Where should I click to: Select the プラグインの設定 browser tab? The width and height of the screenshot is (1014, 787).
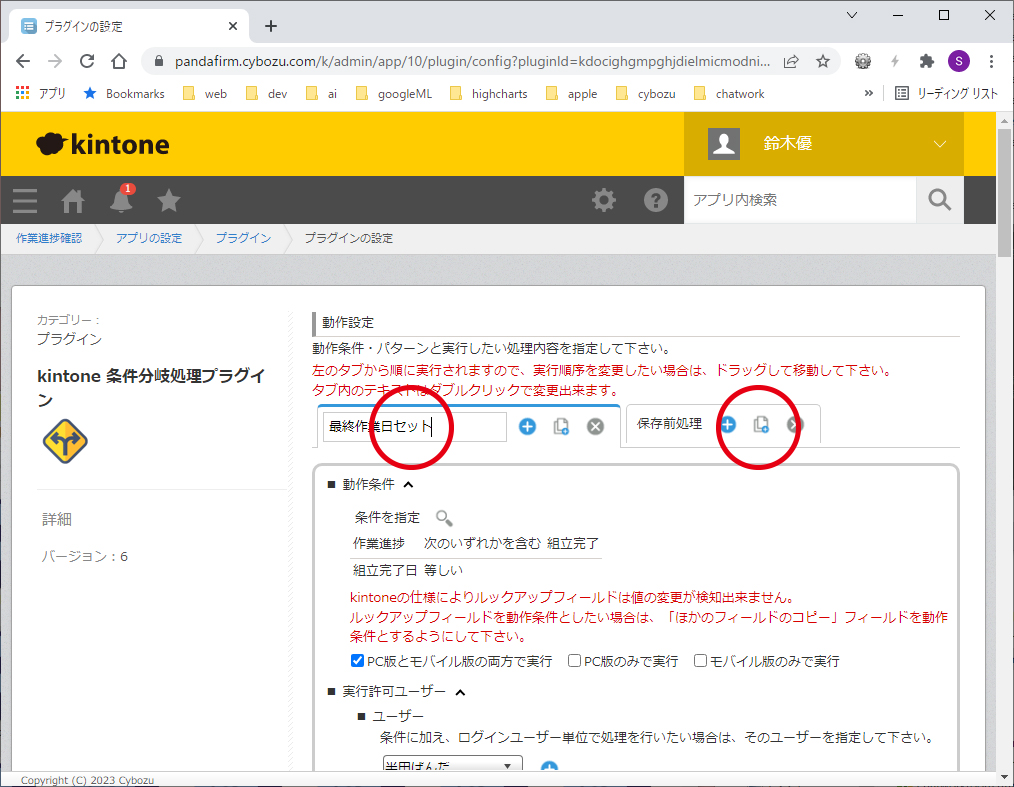(129, 27)
